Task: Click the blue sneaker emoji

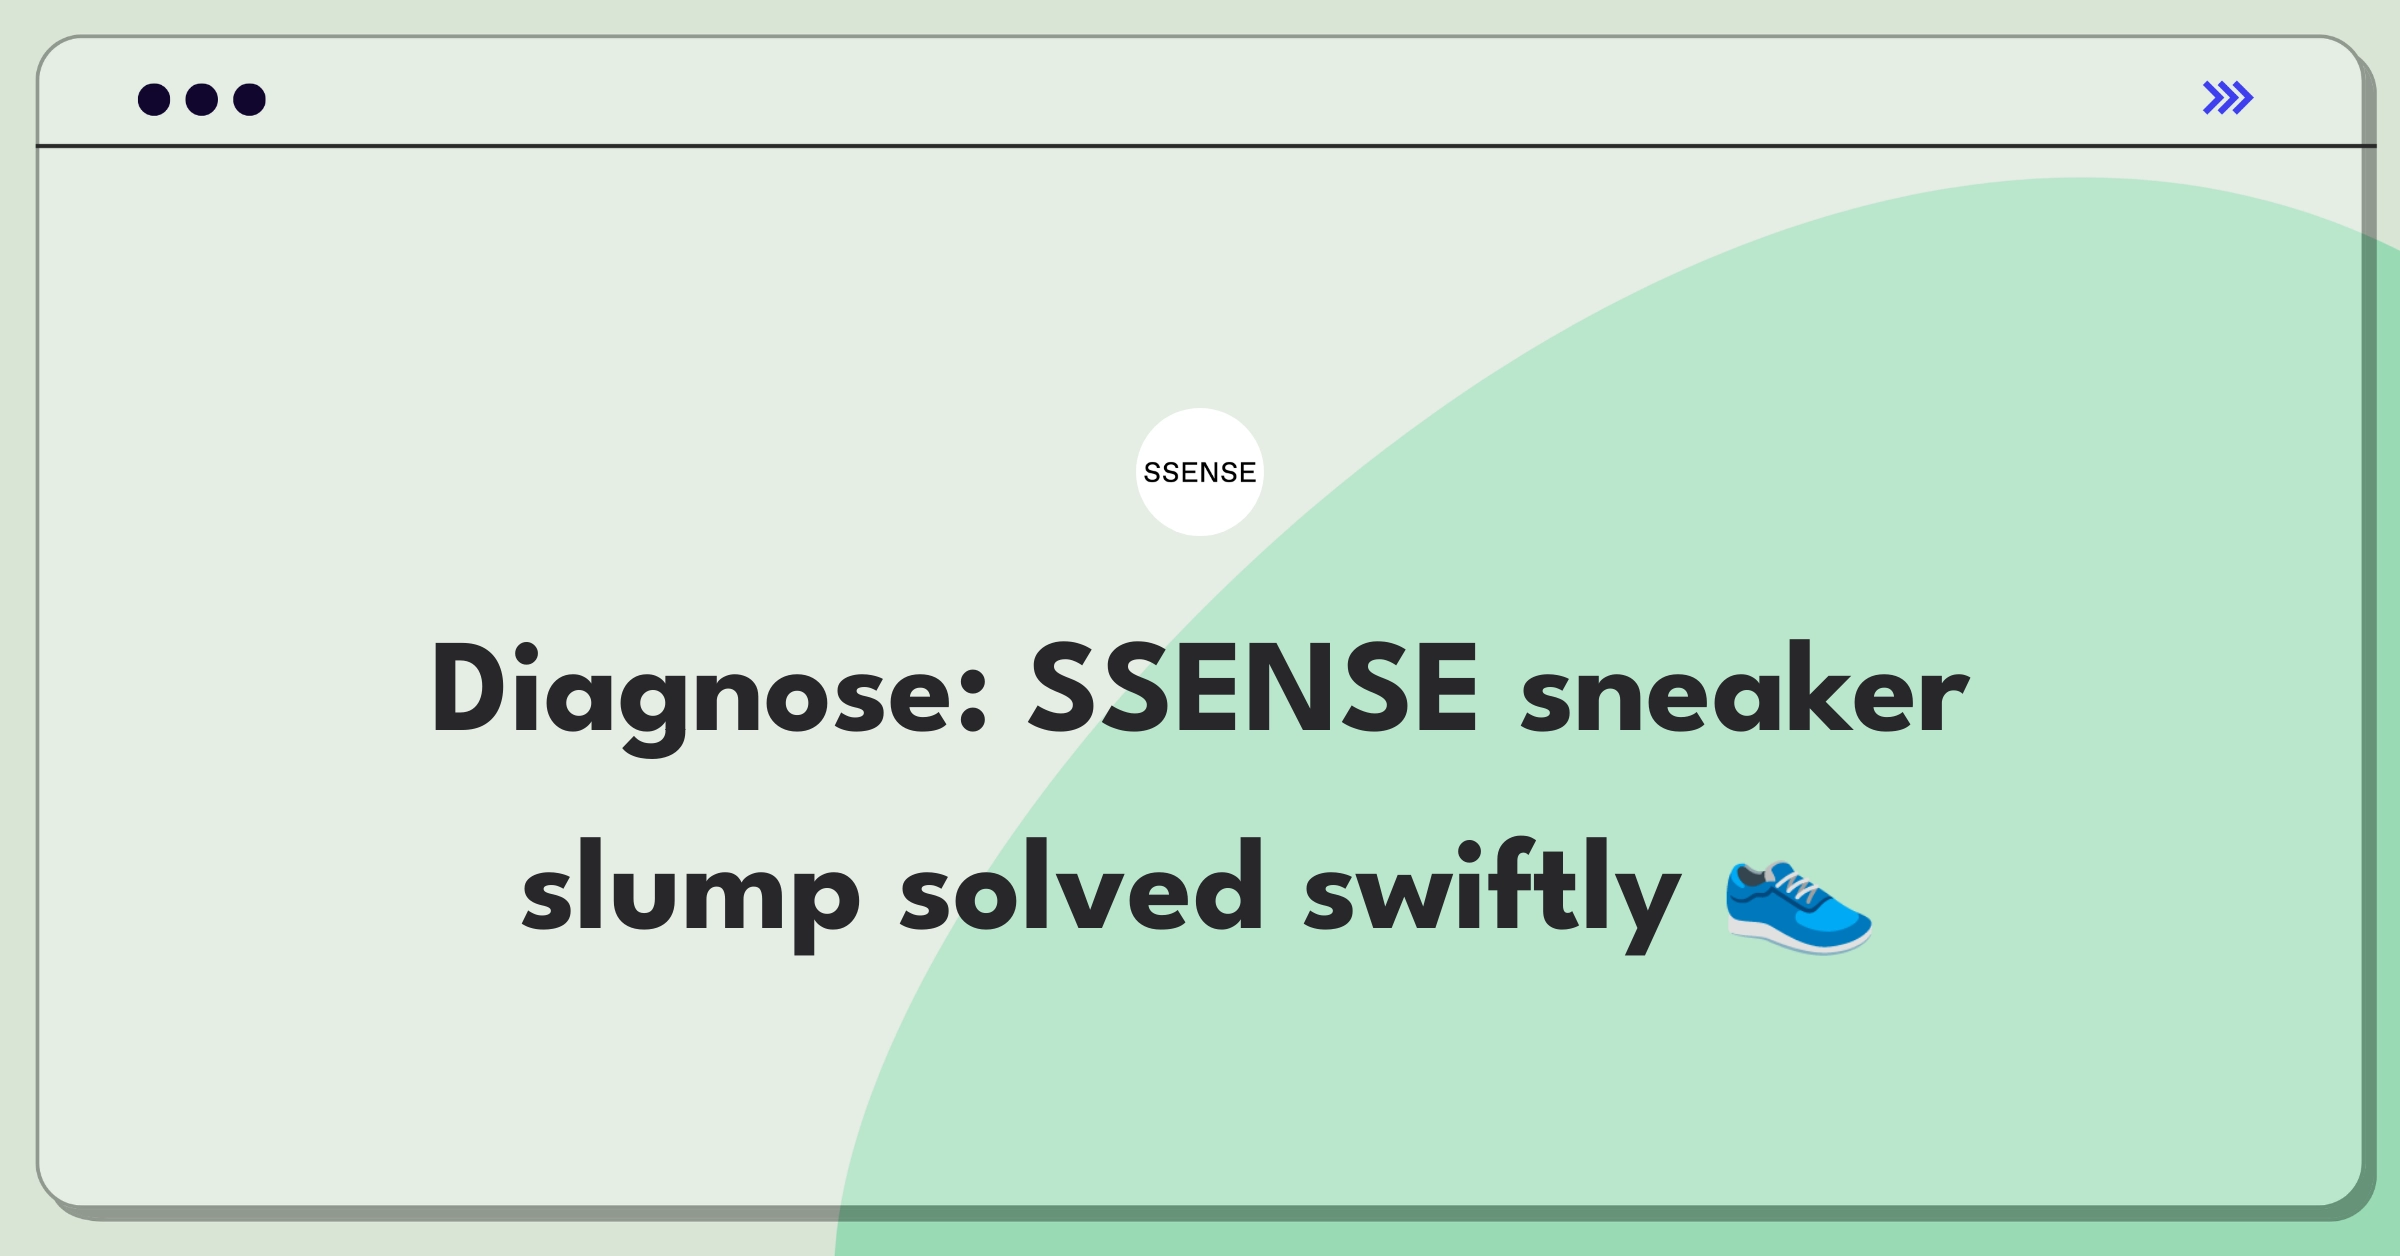Action: click(x=1799, y=907)
